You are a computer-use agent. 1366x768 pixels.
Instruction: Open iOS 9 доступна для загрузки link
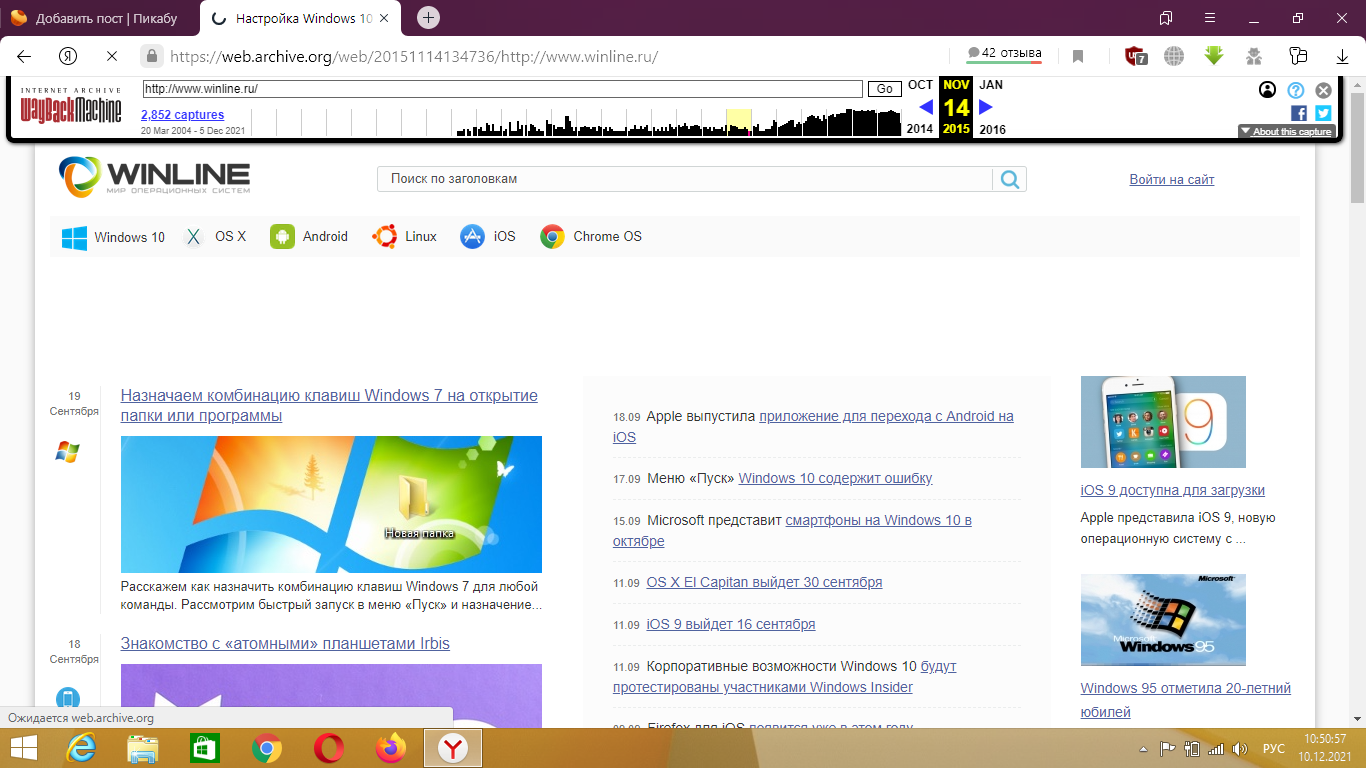(1173, 490)
